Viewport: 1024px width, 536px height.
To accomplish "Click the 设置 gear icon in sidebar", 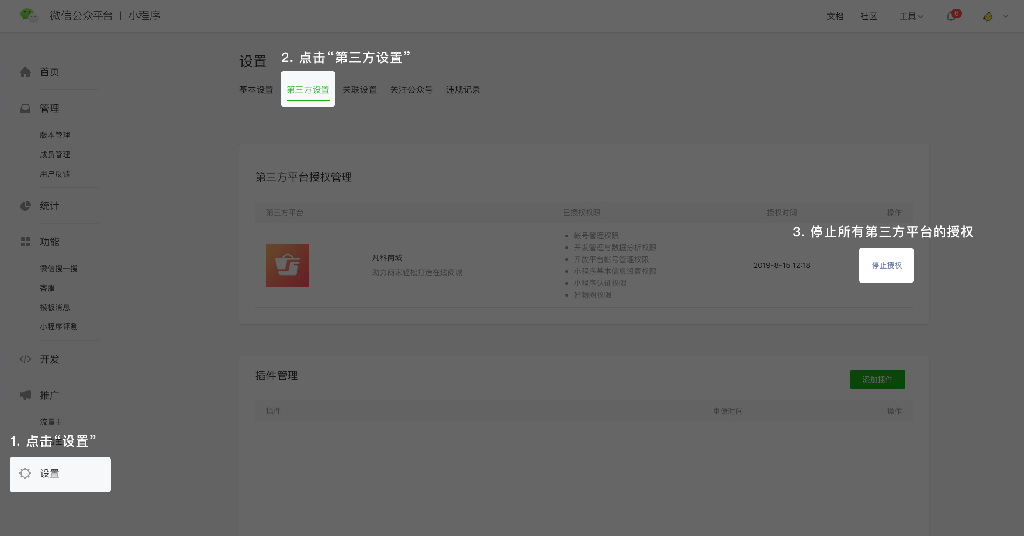I will (26, 473).
